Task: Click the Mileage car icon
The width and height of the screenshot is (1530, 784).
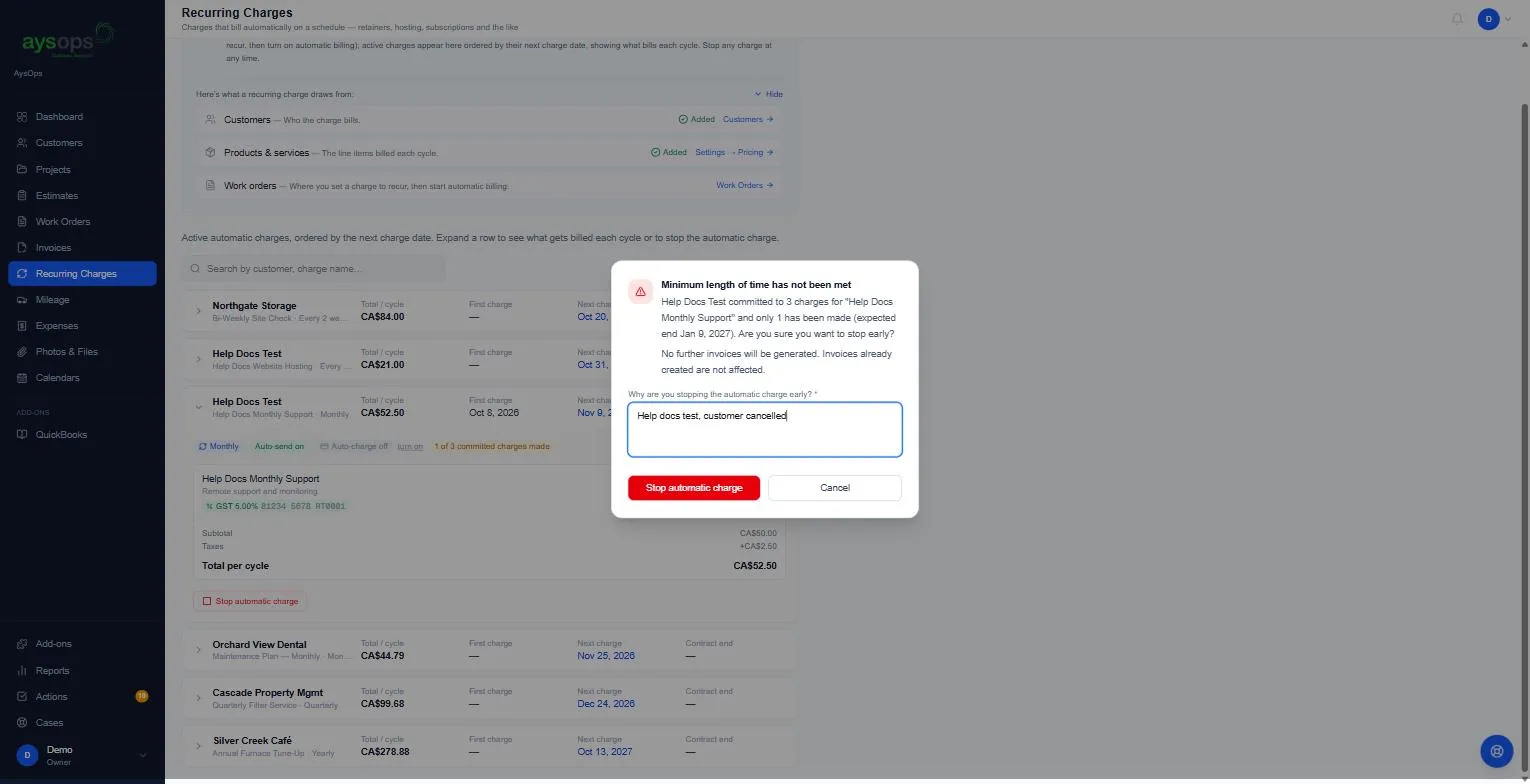Action: (22, 300)
